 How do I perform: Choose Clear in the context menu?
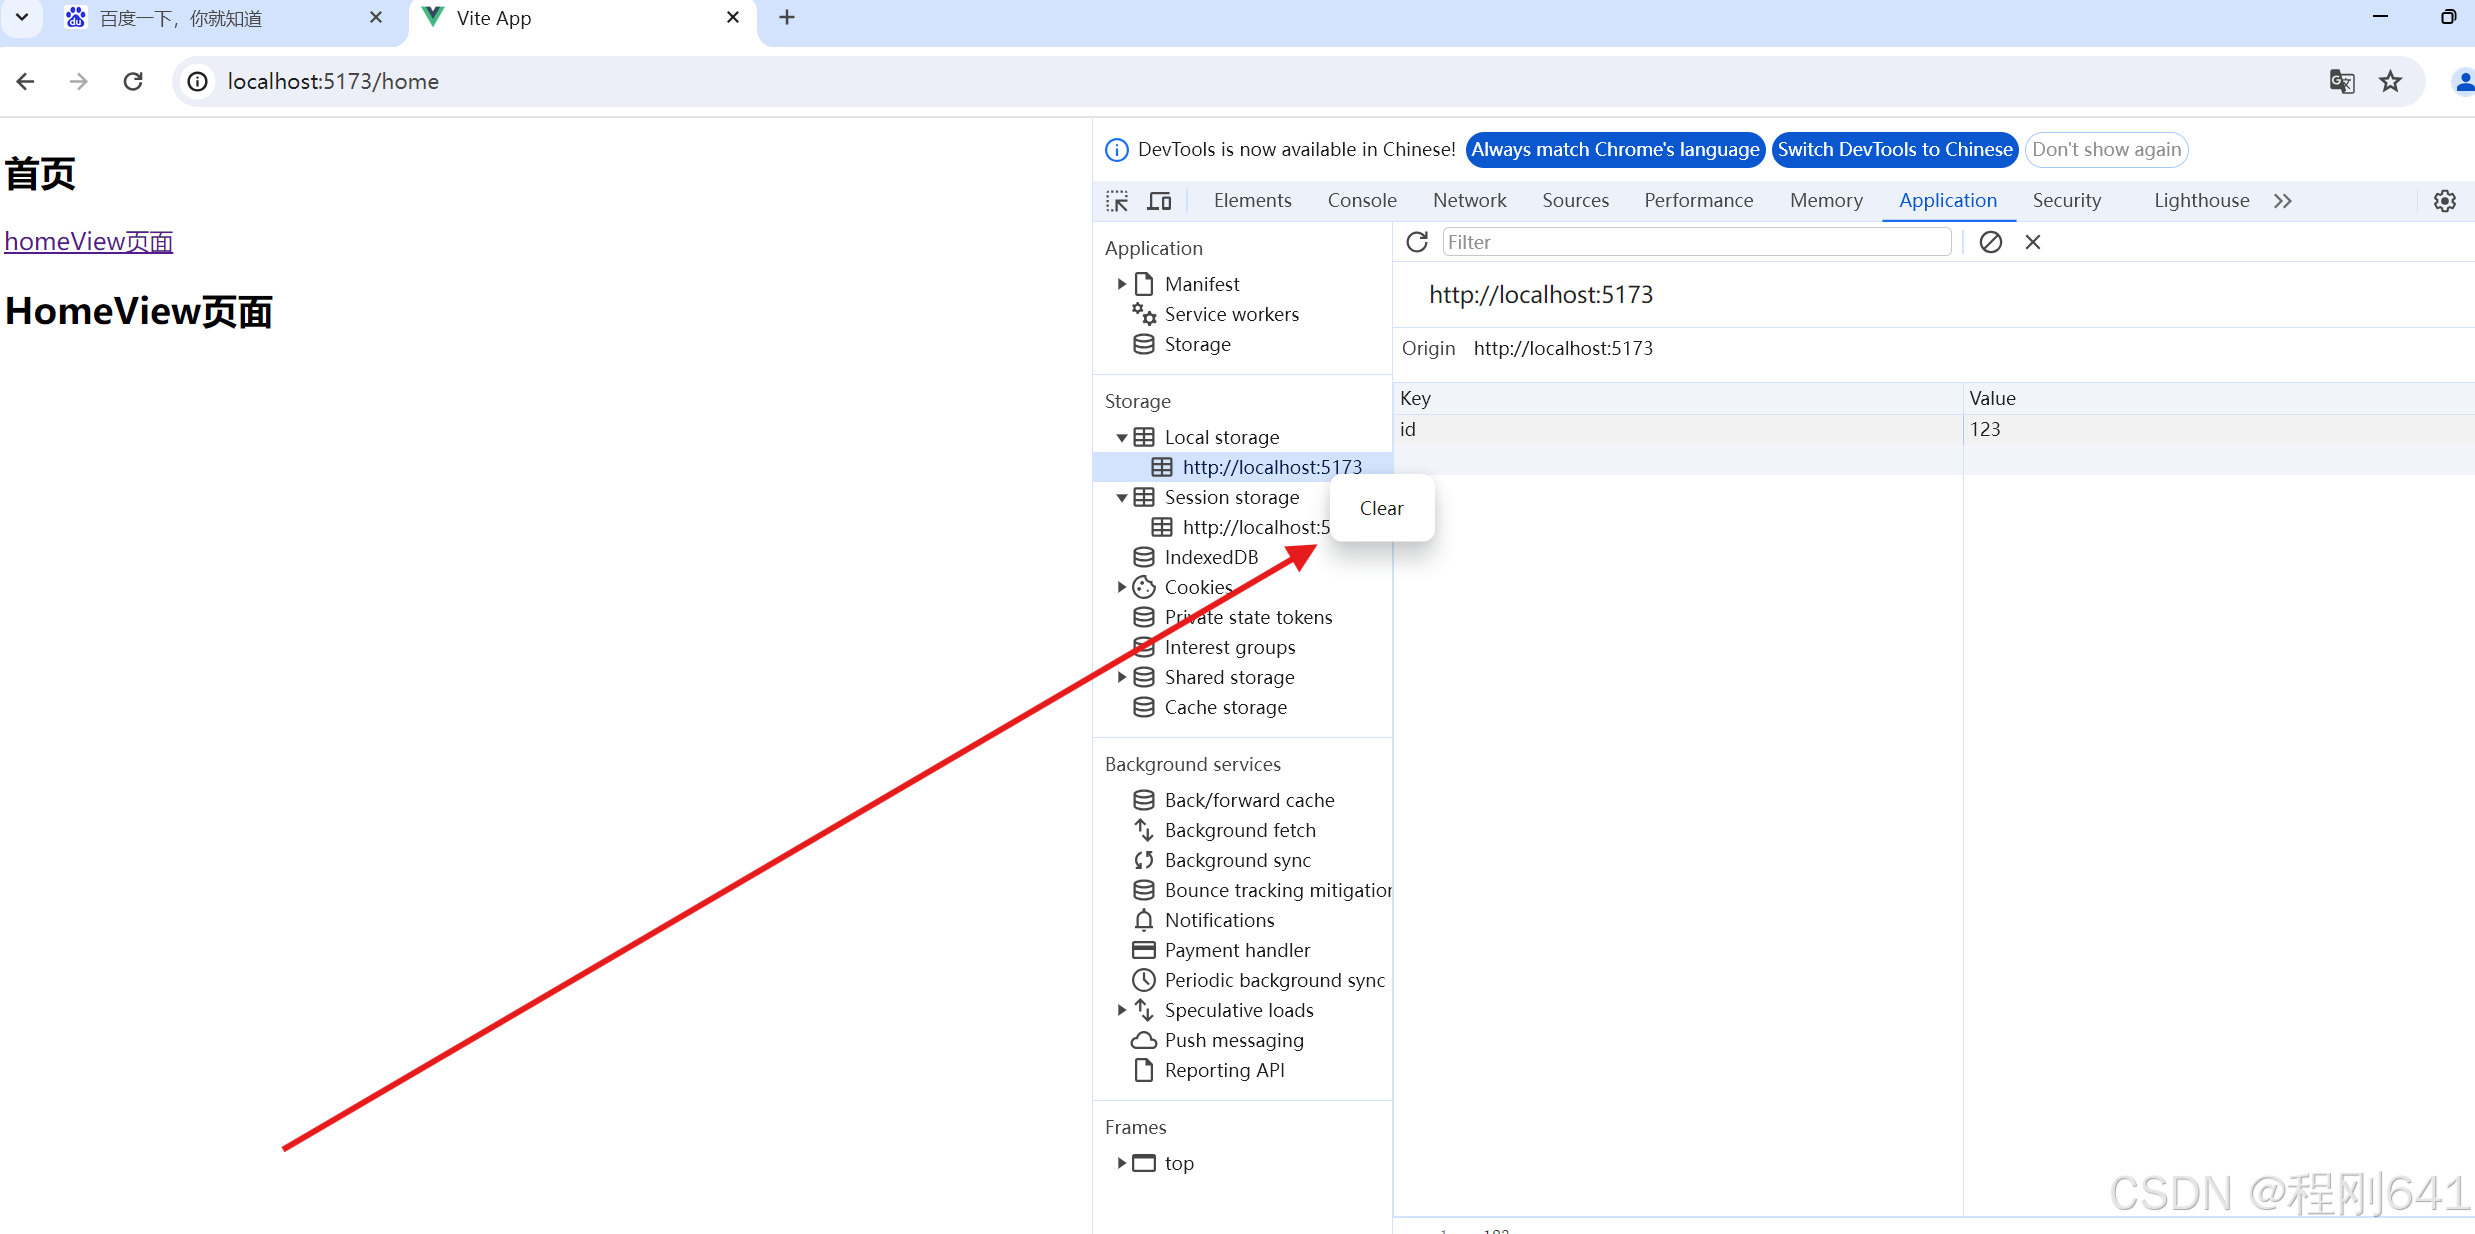(1381, 508)
